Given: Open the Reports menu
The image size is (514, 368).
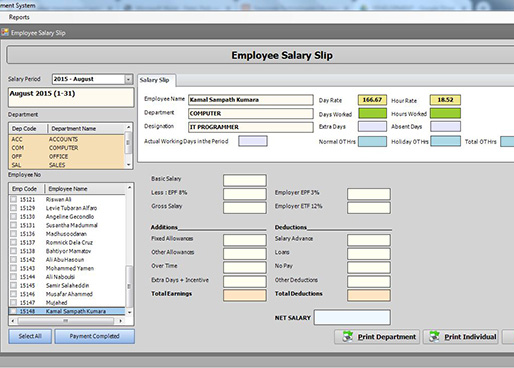Looking at the screenshot, I should tap(19, 17).
